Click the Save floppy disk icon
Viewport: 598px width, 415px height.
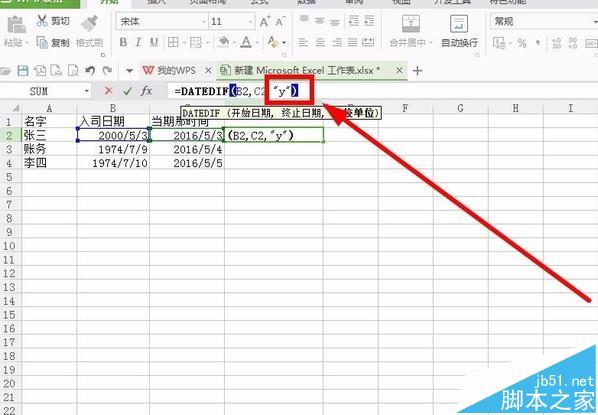(x=23, y=71)
